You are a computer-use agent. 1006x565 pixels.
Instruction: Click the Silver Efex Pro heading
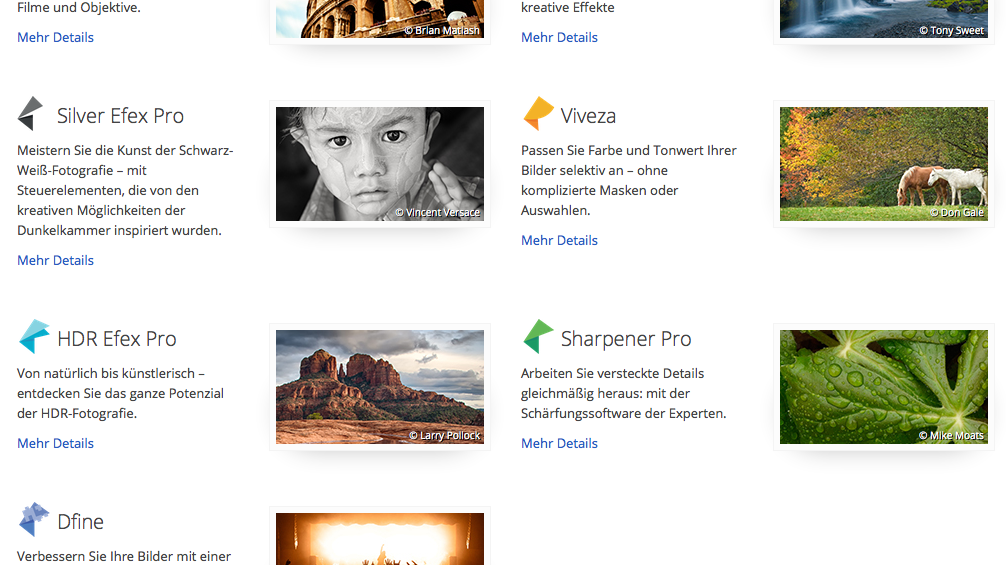(120, 116)
